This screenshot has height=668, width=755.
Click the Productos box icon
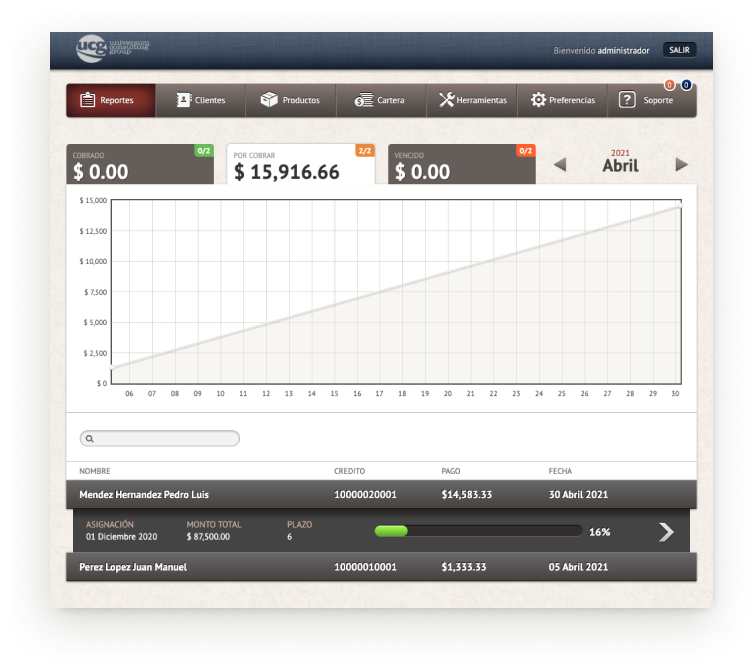point(269,100)
